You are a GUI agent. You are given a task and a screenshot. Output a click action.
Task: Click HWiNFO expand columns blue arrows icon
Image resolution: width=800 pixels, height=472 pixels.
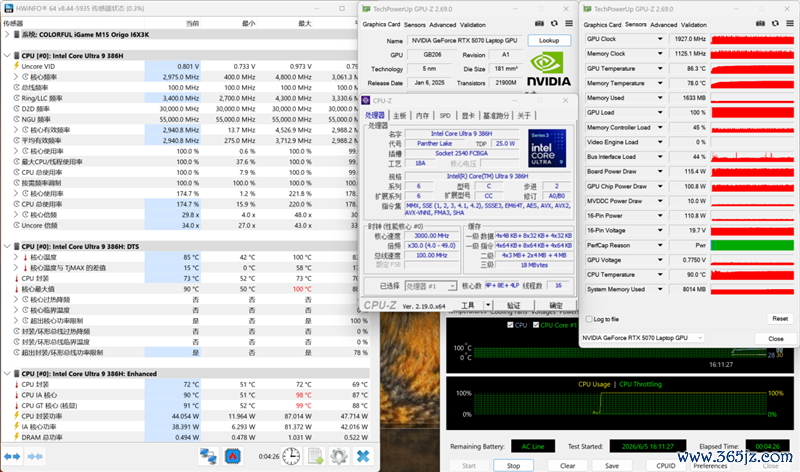click(x=12, y=456)
